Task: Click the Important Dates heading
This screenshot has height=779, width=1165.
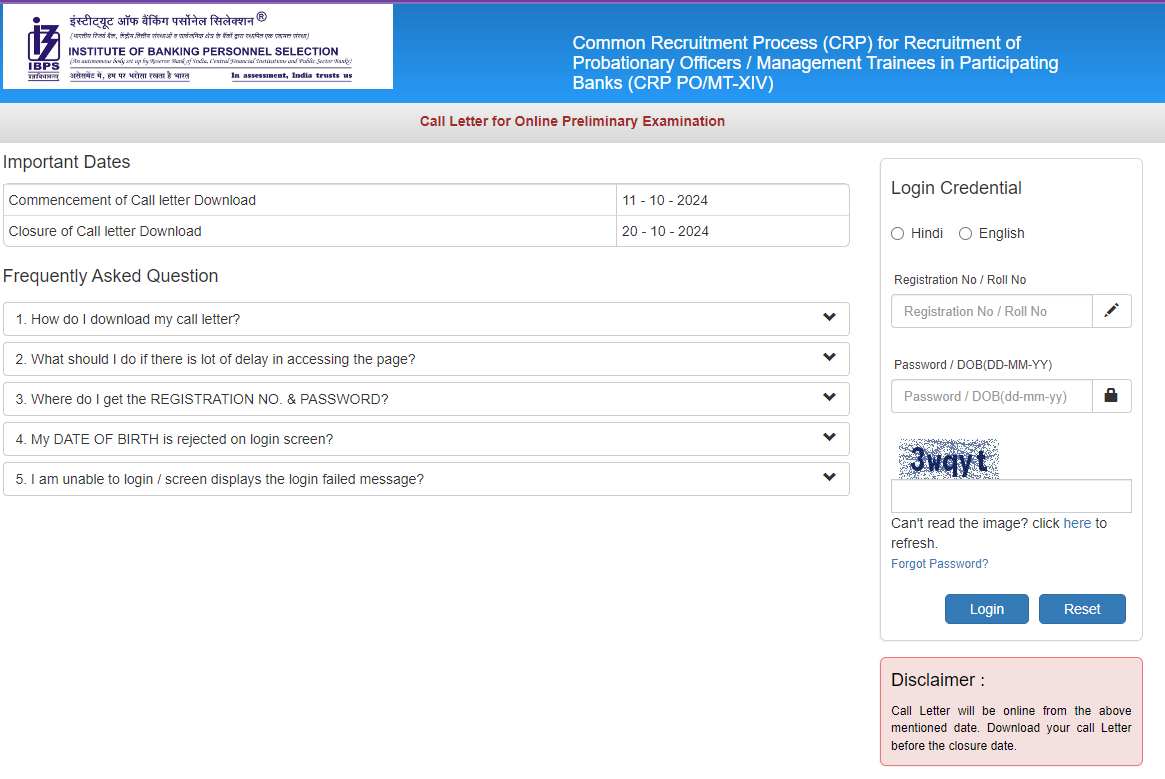Action: click(67, 162)
